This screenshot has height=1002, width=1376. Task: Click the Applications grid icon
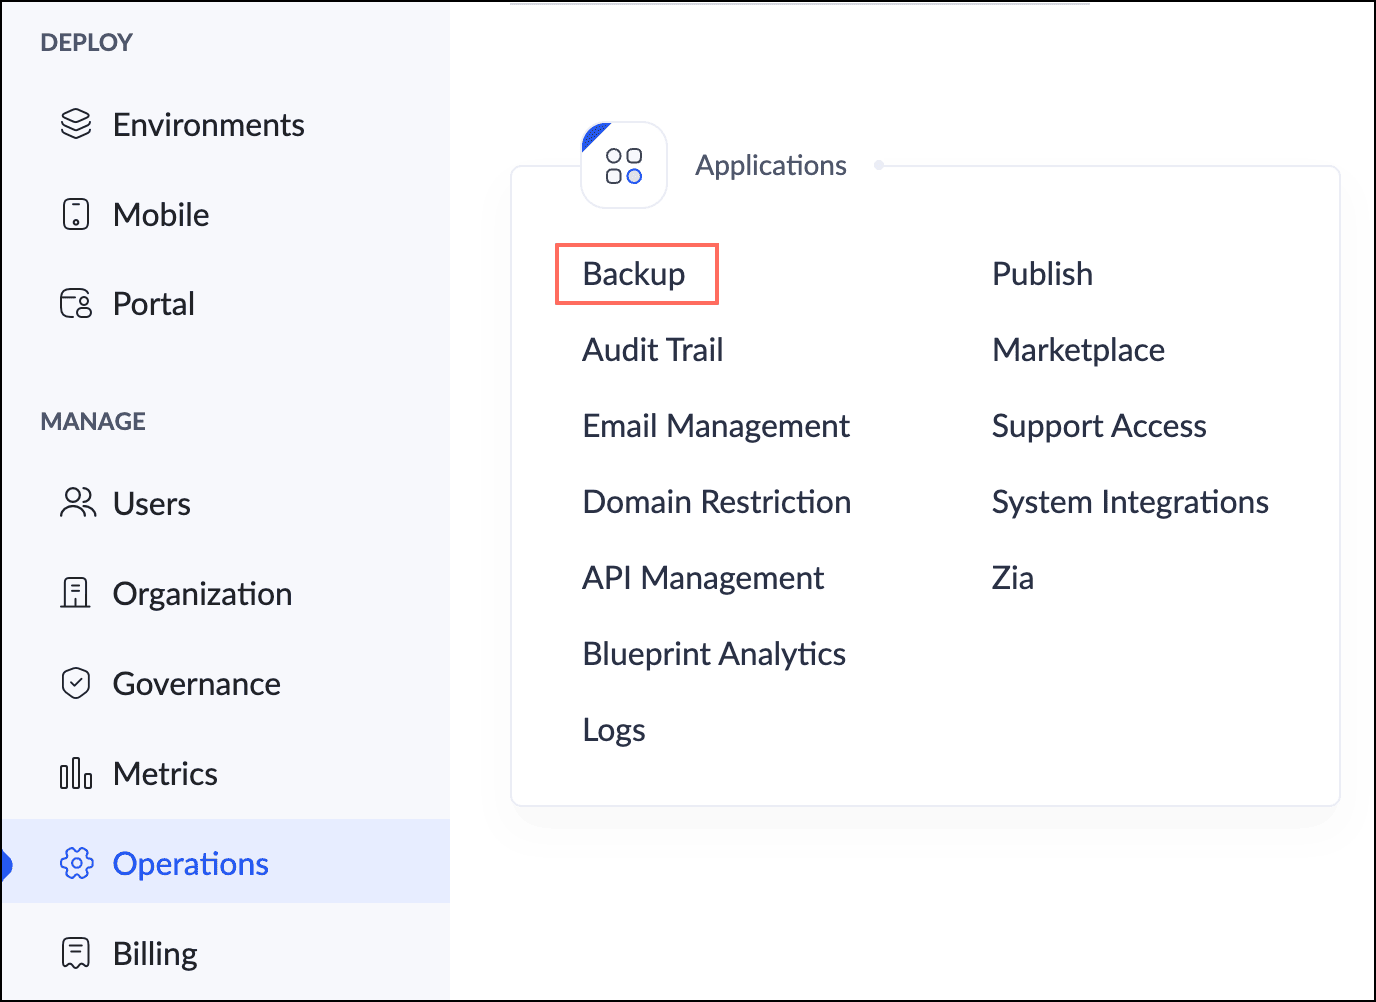coord(624,166)
